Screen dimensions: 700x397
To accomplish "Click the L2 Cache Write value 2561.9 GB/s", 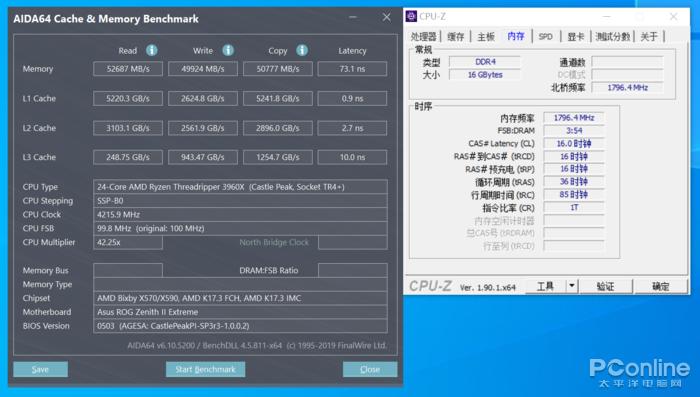I will pos(203,128).
